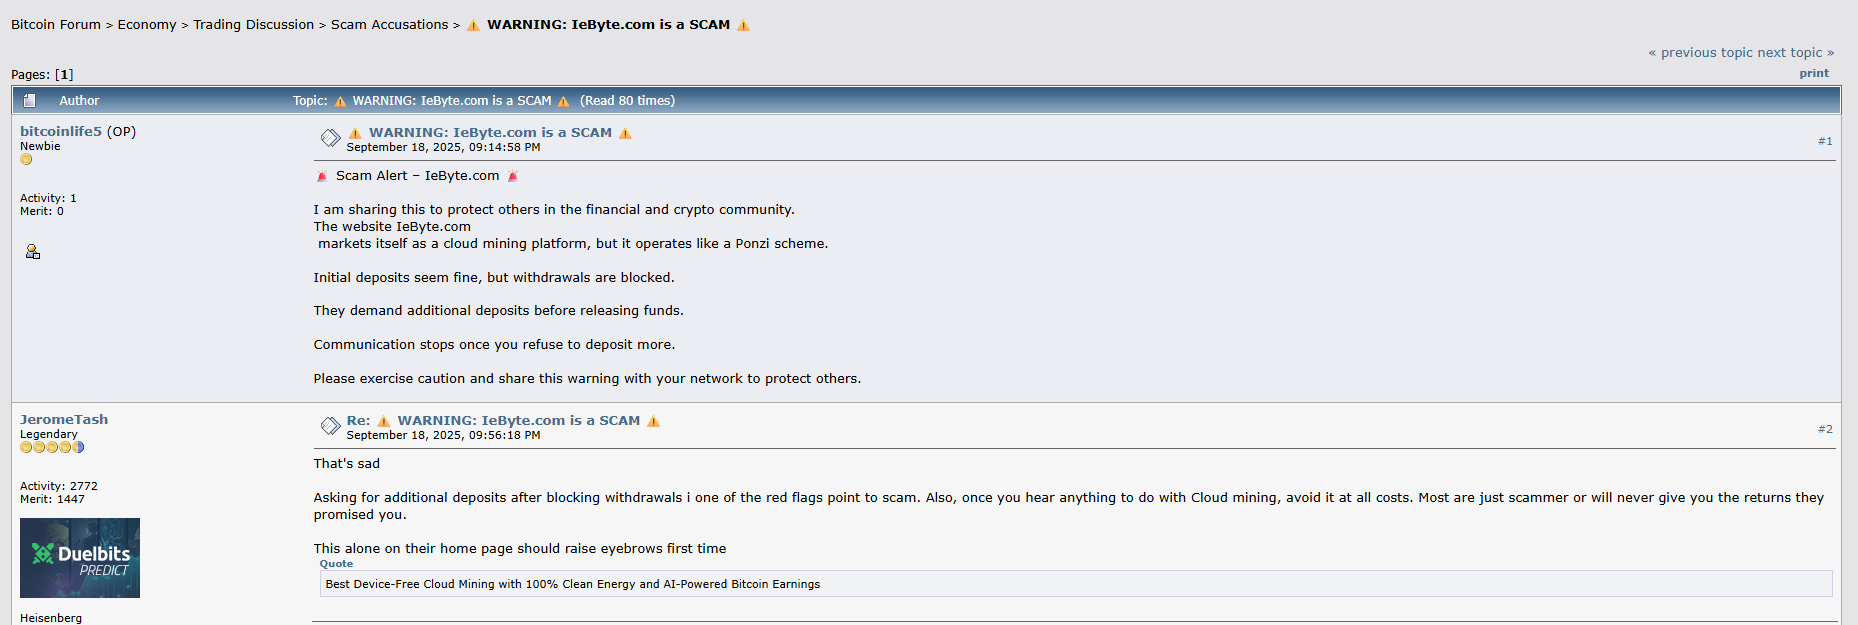This screenshot has width=1858, height=625.
Task: Open bitcoinlife5's user profile name
Action: pos(61,131)
